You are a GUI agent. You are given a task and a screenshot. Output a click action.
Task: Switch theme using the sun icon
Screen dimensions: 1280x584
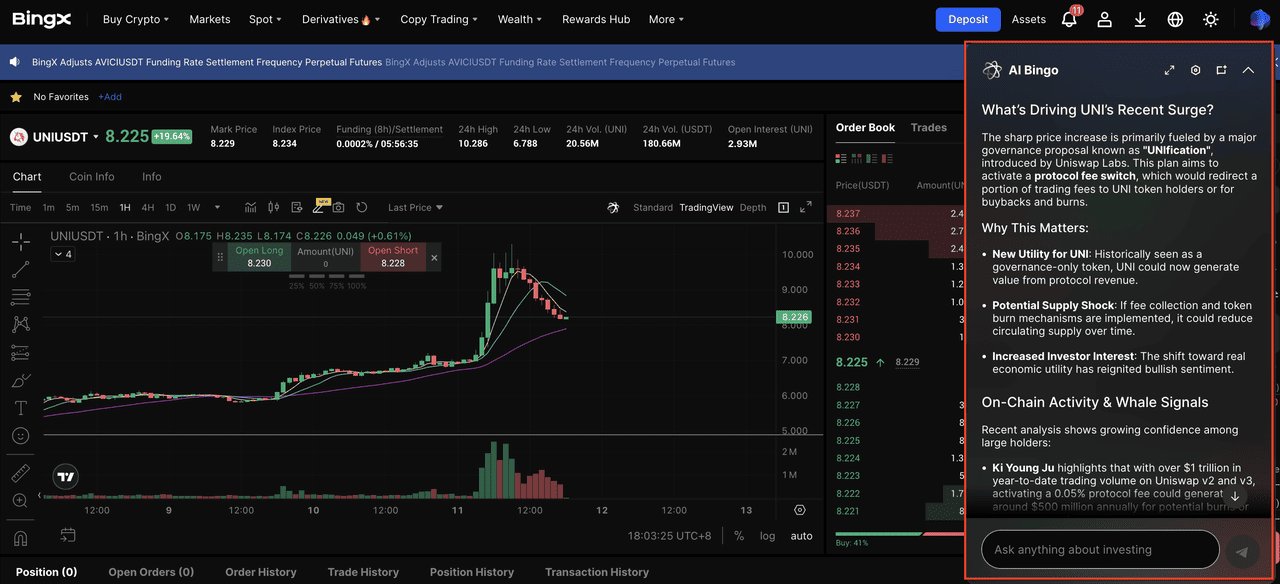coord(1211,19)
